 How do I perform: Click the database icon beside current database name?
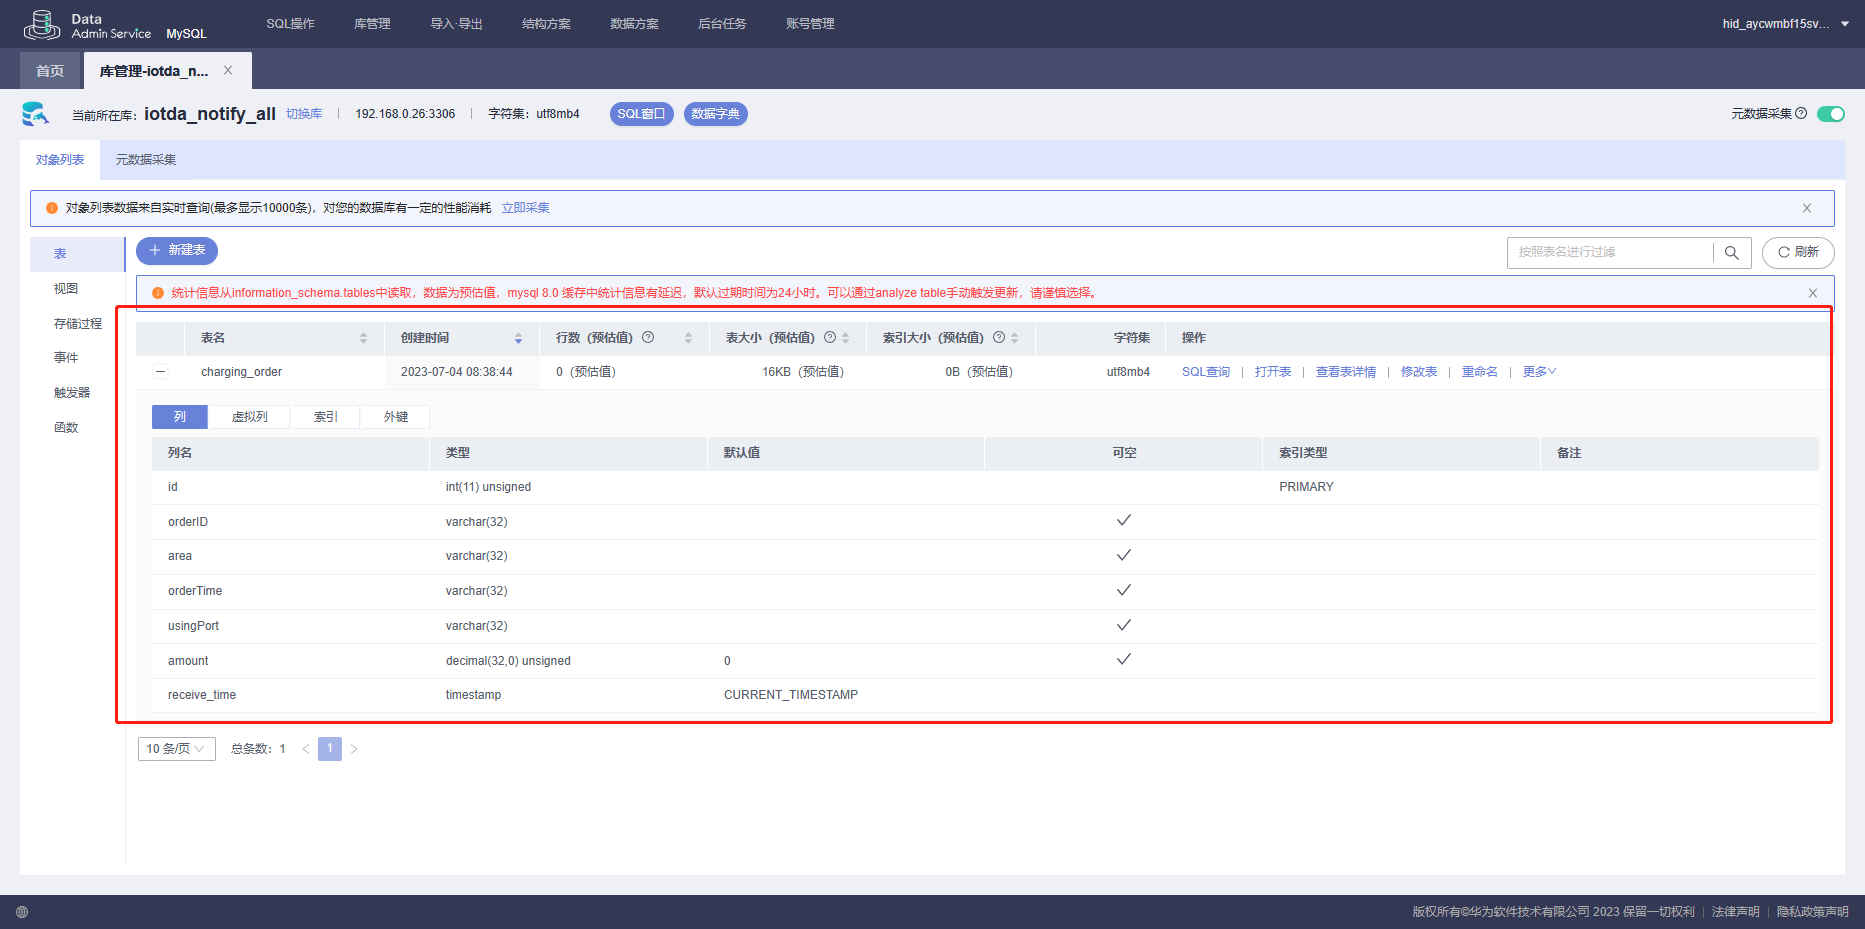[36, 114]
